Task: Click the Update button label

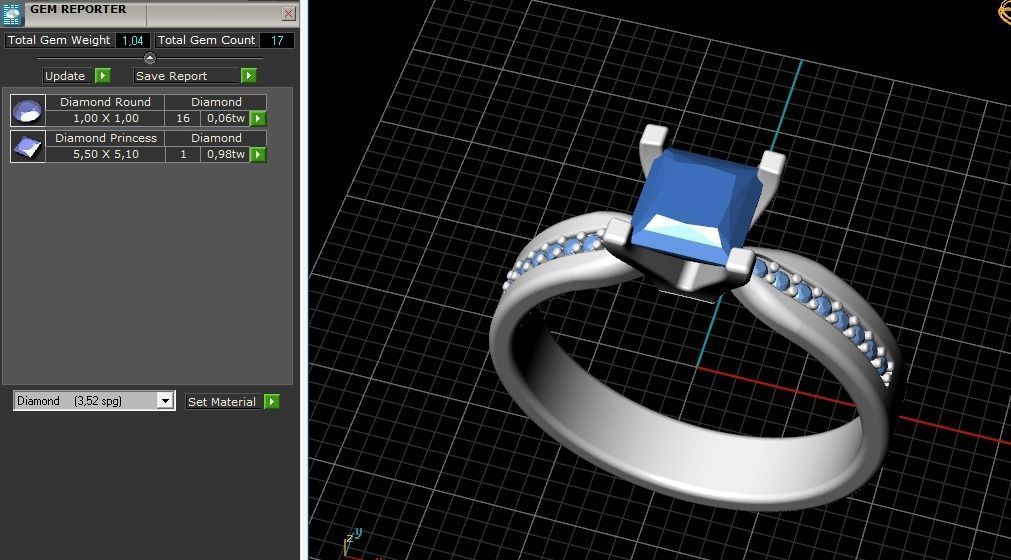Action: (x=65, y=76)
